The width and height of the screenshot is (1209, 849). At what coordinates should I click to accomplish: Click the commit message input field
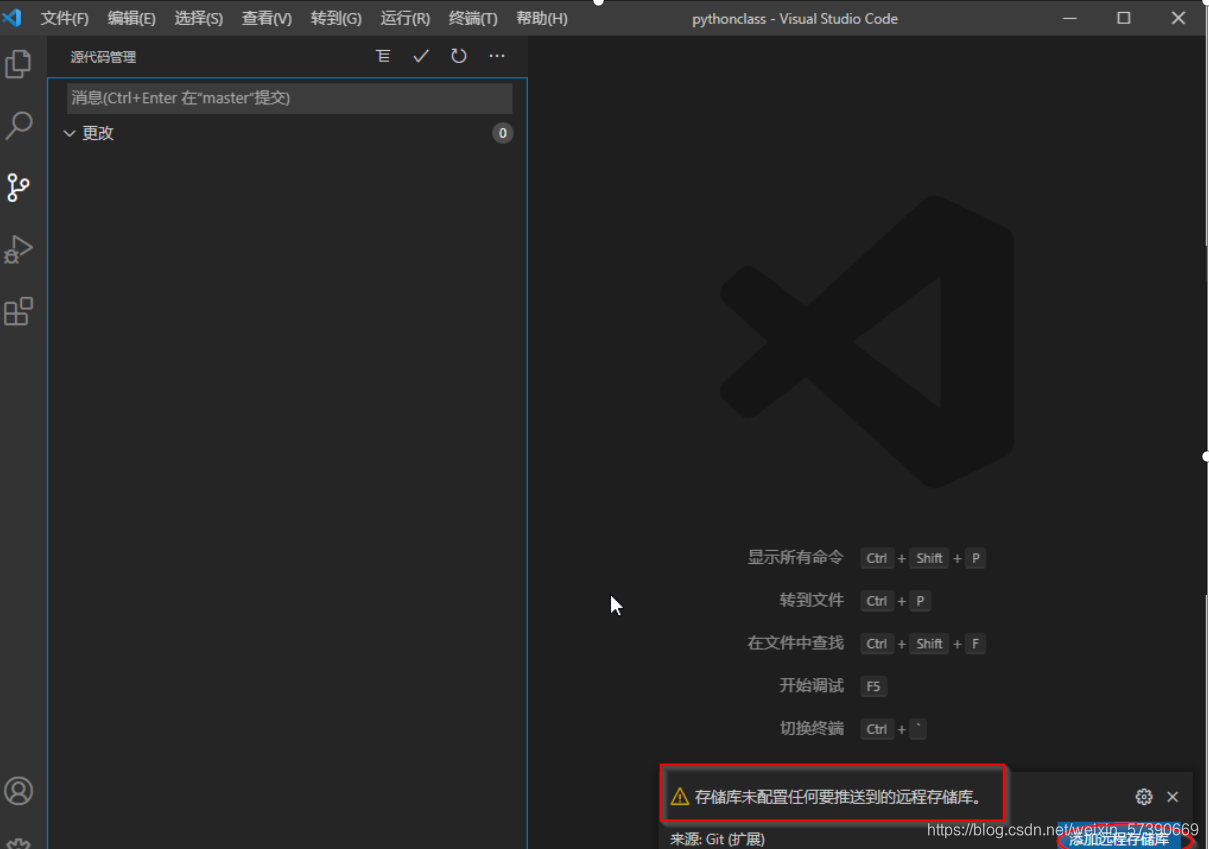click(x=290, y=98)
